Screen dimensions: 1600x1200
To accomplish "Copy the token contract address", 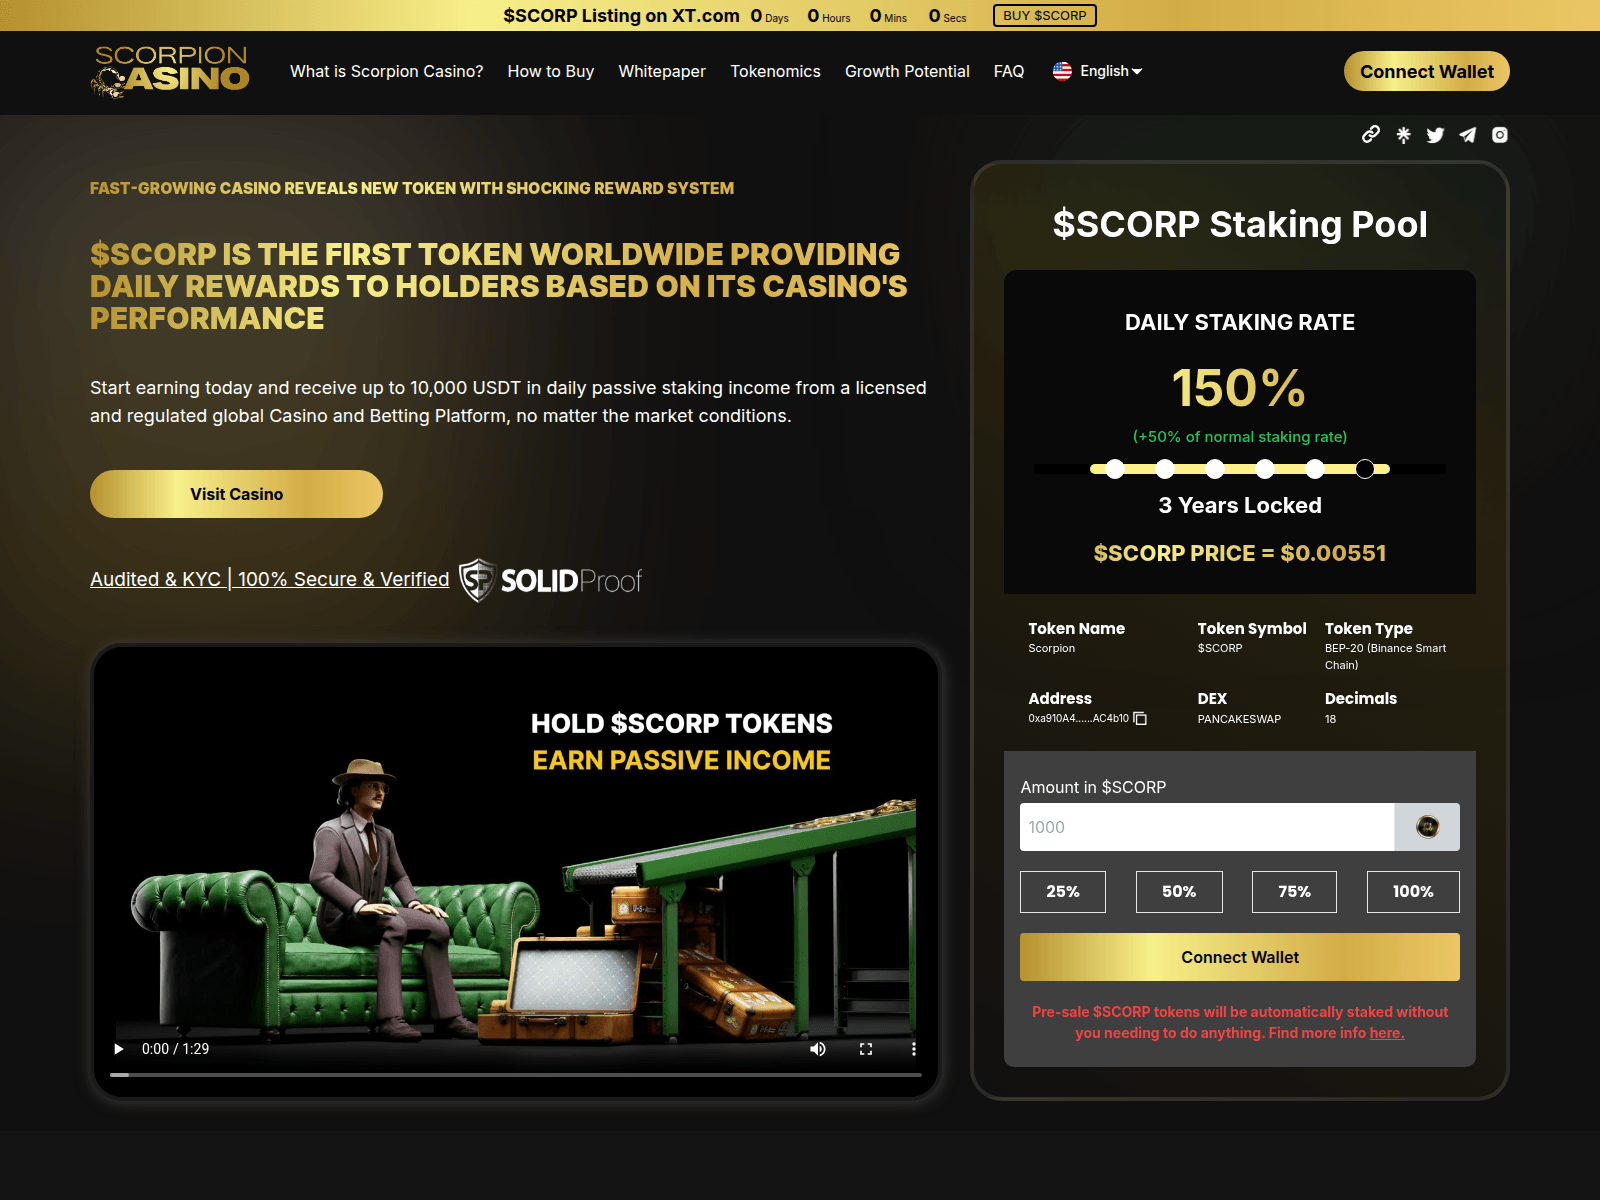I will click(x=1140, y=719).
